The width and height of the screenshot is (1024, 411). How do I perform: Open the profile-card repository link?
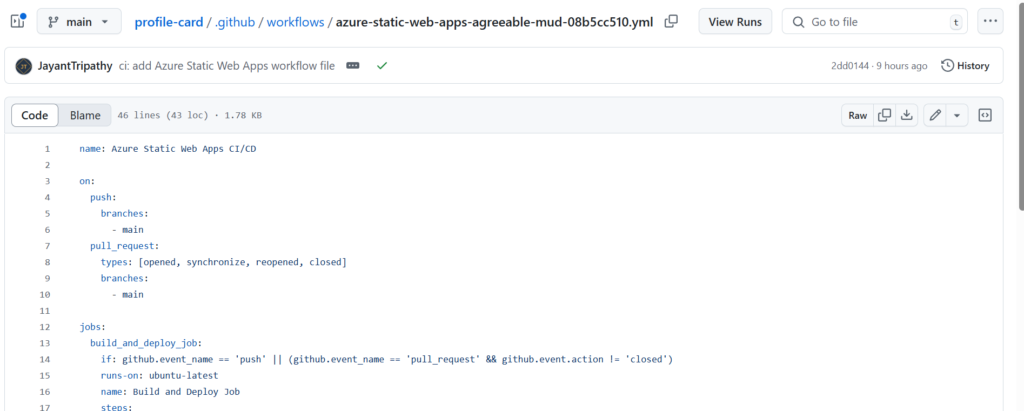pos(168,22)
